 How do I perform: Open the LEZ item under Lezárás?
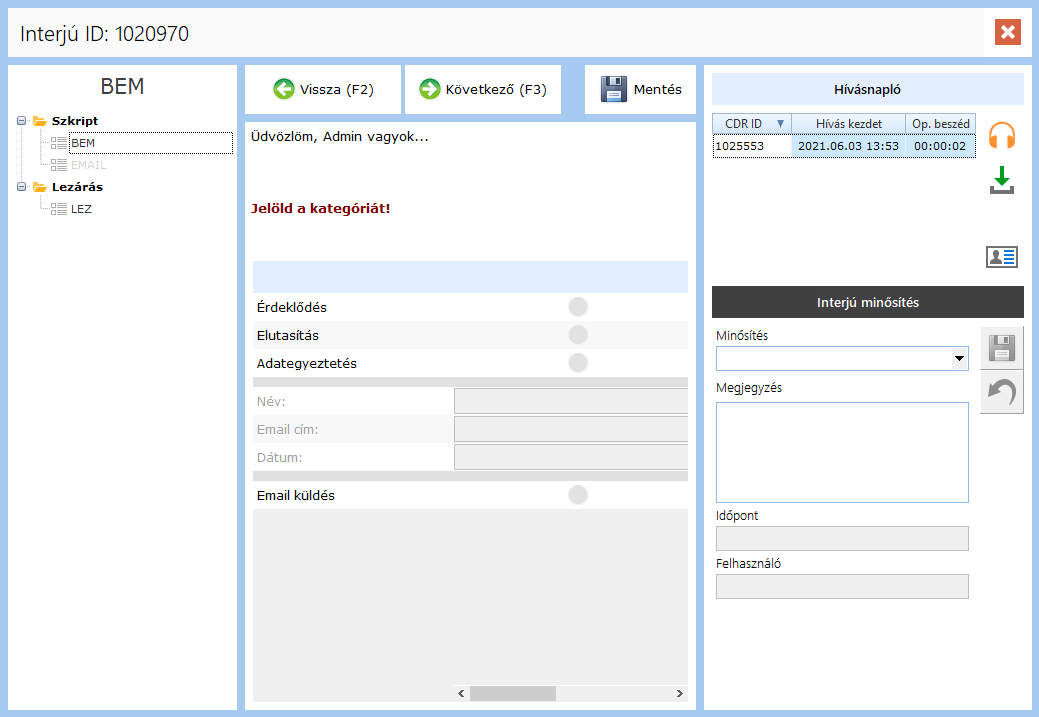[x=81, y=209]
